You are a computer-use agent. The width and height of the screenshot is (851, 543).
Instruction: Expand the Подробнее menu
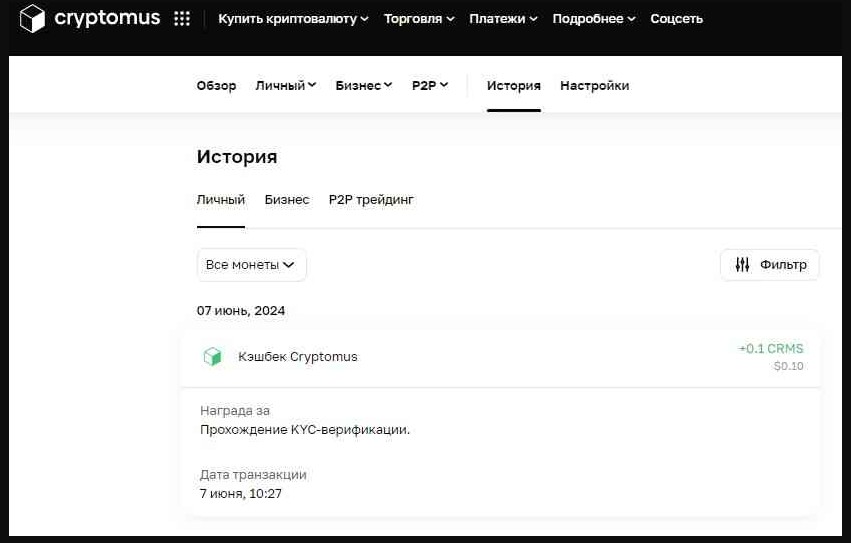coord(593,19)
